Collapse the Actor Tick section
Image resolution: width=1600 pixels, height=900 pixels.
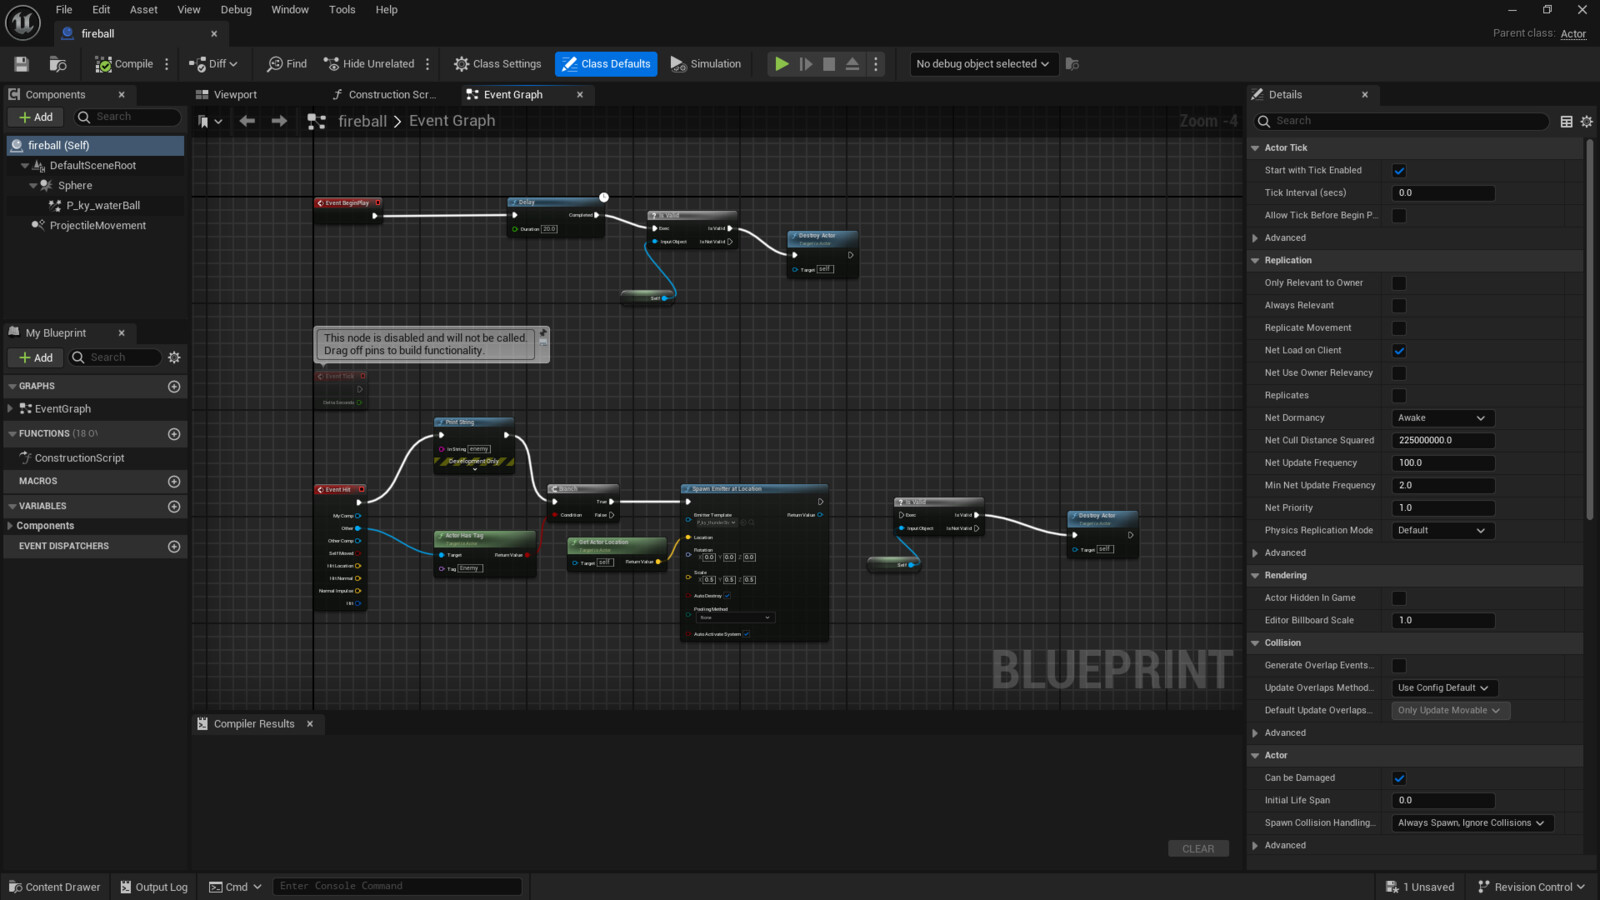click(x=1255, y=148)
